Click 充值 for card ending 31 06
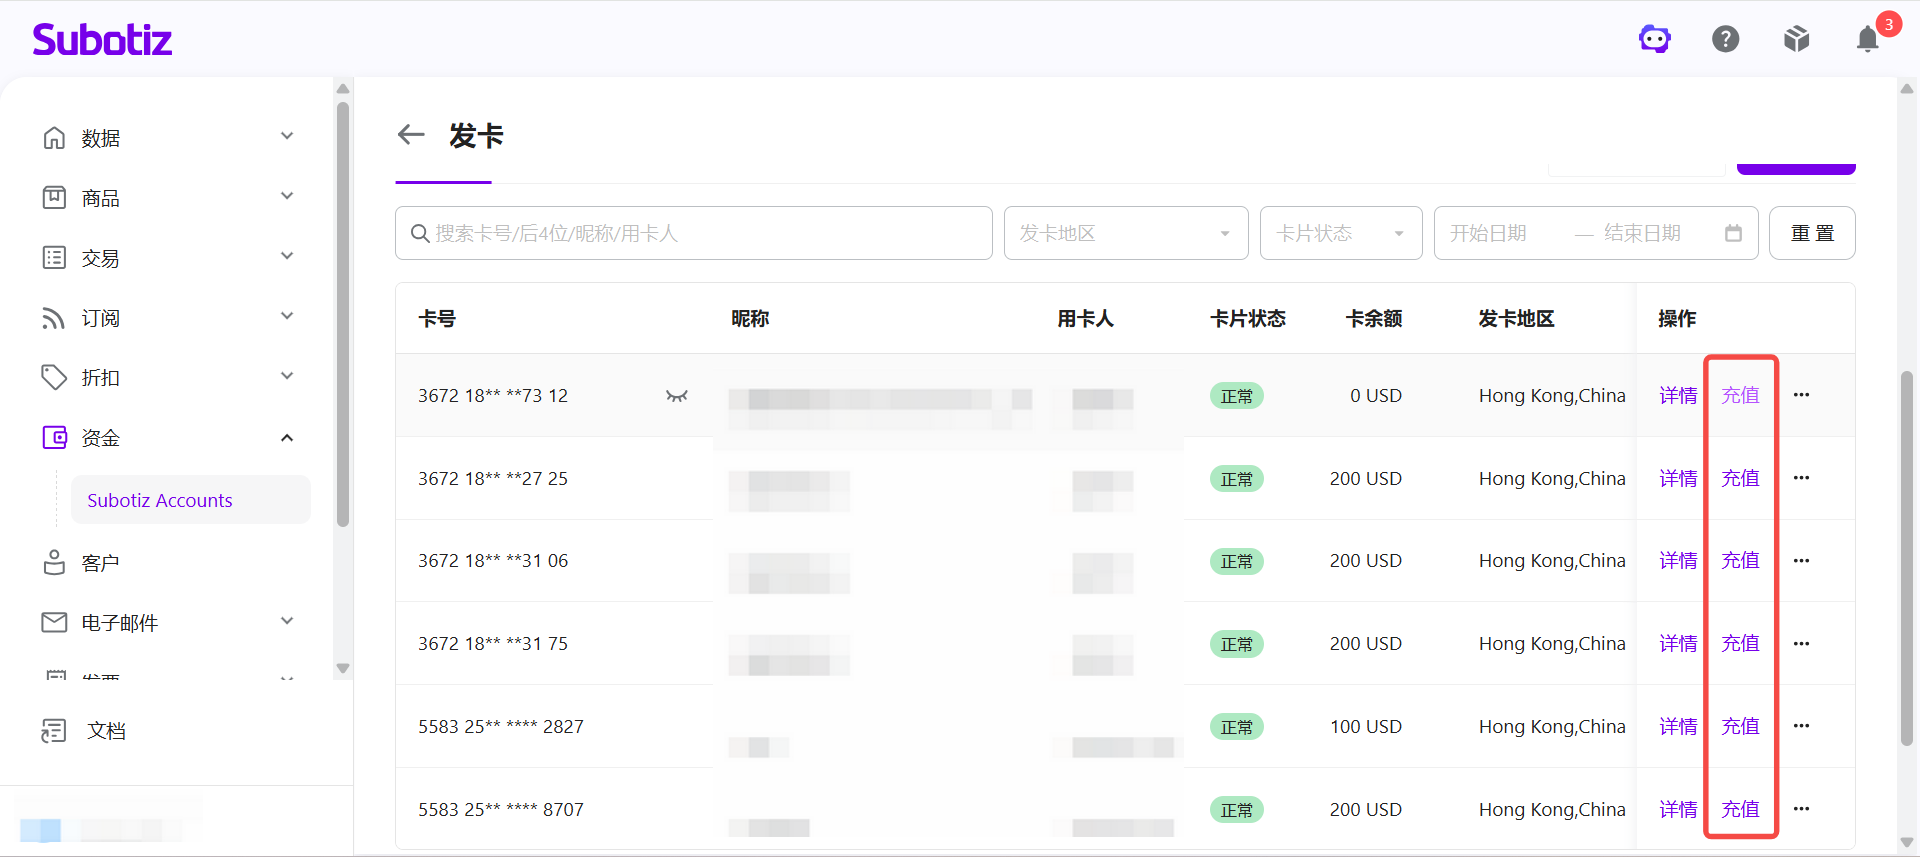 [1740, 561]
